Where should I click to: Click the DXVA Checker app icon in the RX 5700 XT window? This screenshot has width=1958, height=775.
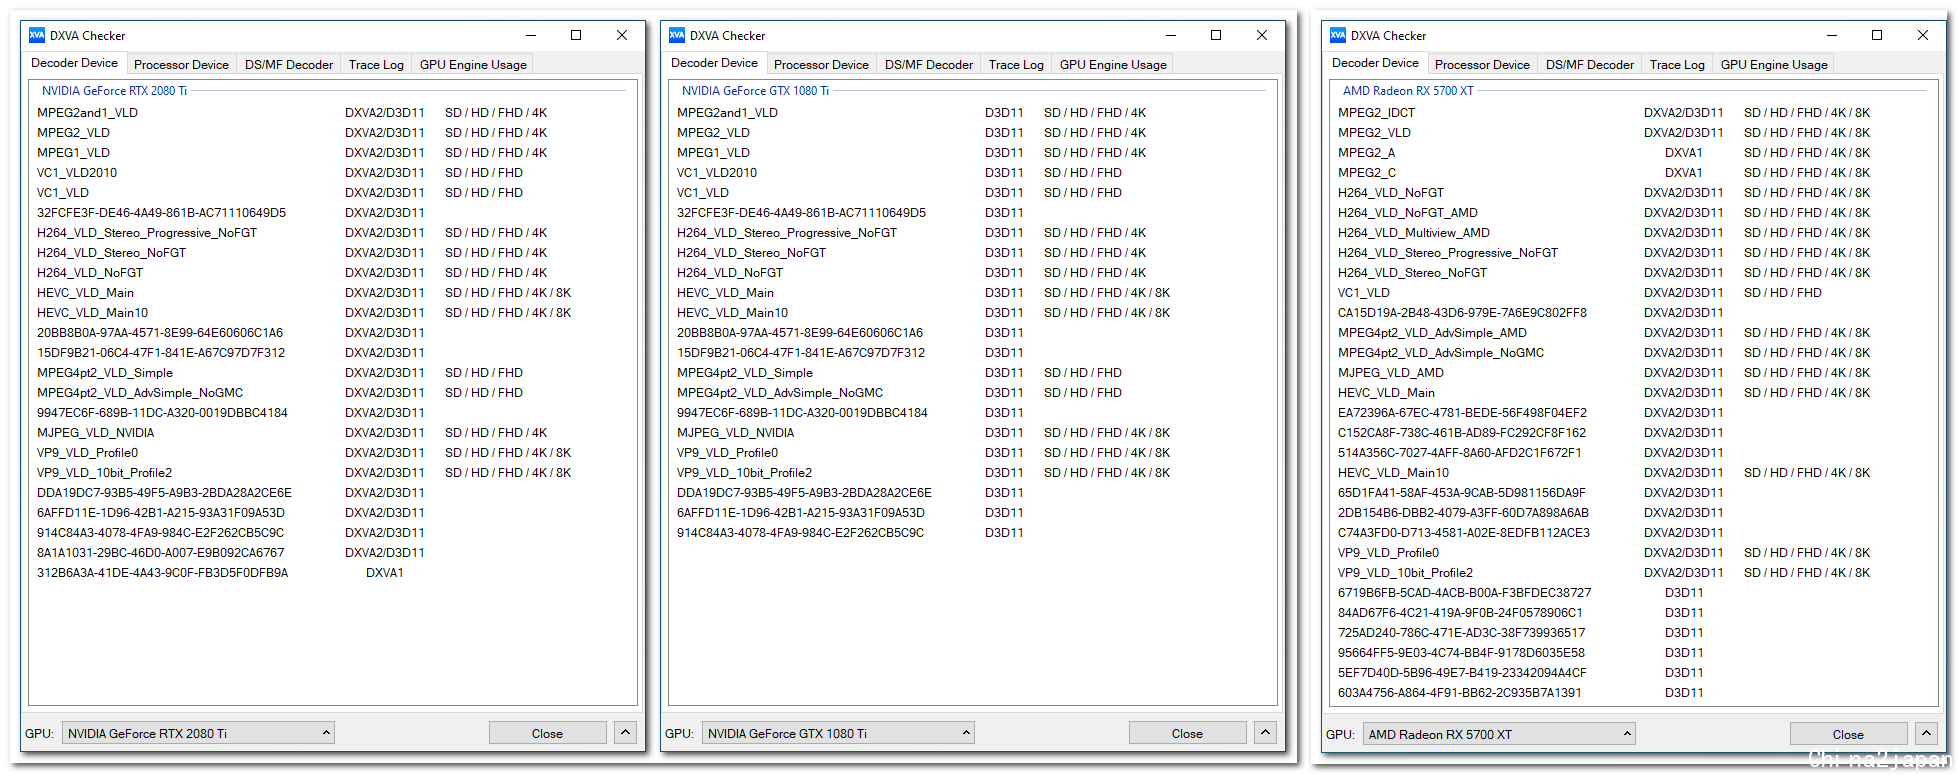pyautogui.click(x=1338, y=35)
